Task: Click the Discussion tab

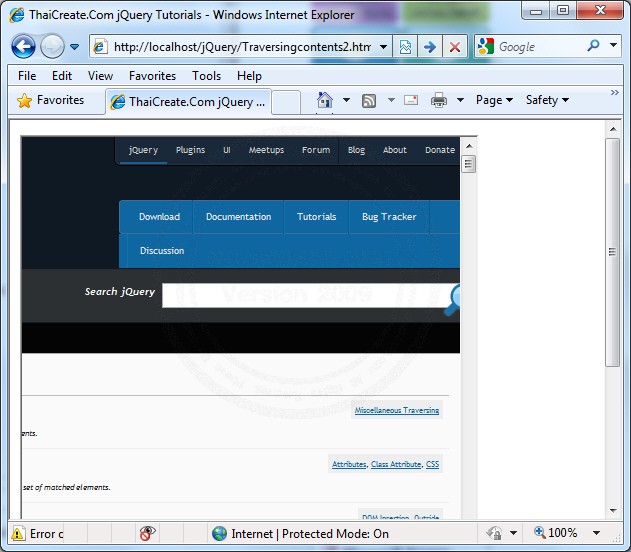Action: tap(162, 251)
